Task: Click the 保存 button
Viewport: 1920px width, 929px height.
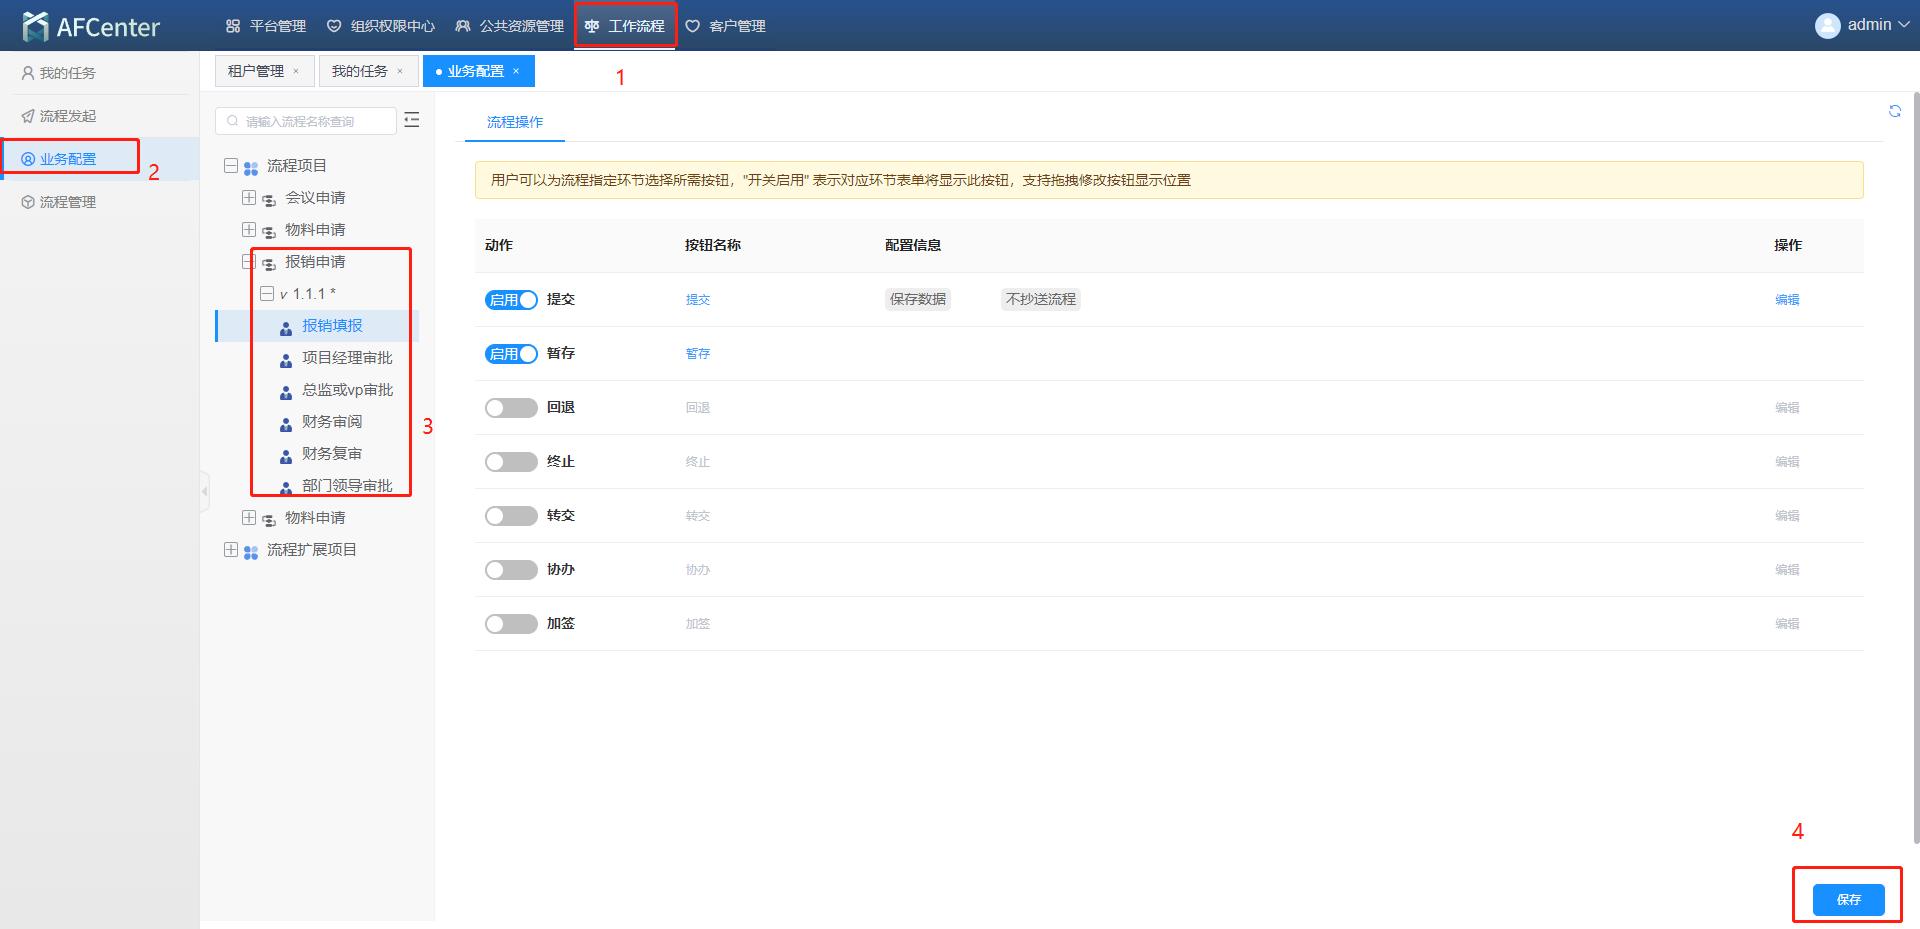Action: point(1848,900)
